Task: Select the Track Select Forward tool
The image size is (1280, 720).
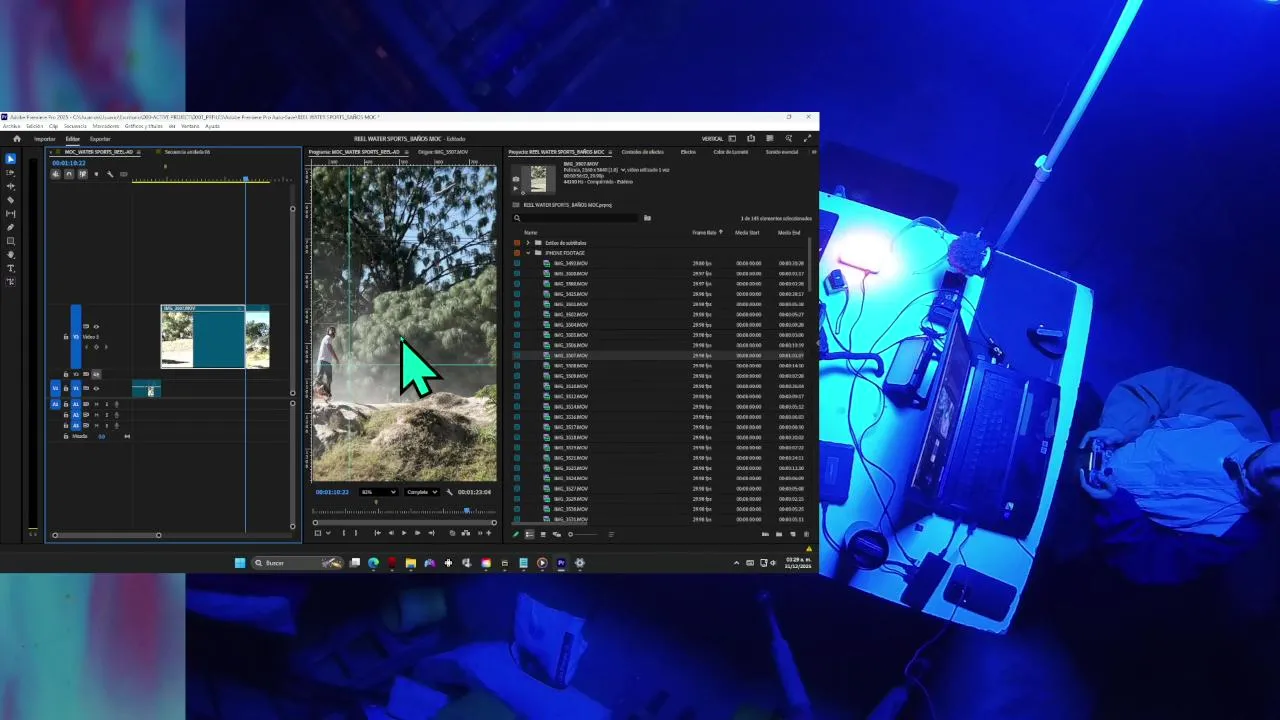Action: pos(10,173)
